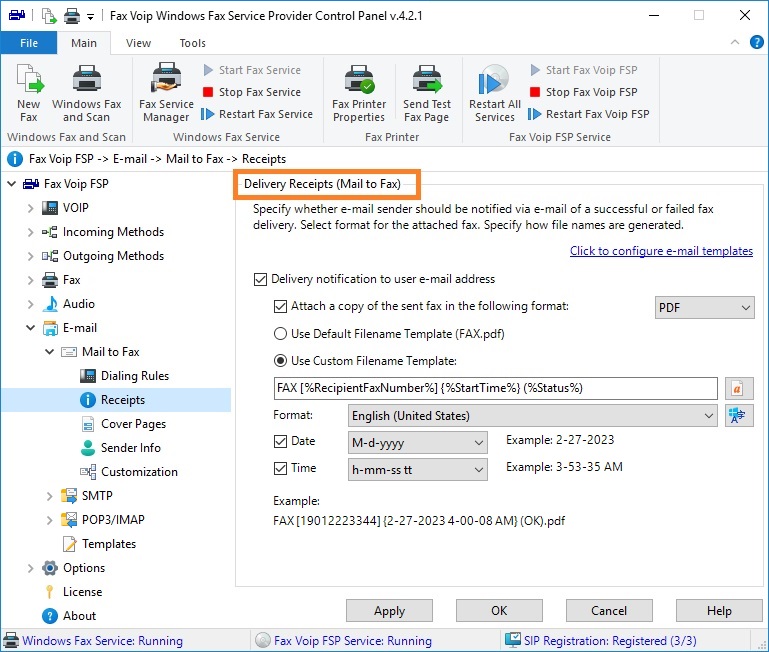Toggle the Date checkbox
769x652 pixels.
click(280, 441)
